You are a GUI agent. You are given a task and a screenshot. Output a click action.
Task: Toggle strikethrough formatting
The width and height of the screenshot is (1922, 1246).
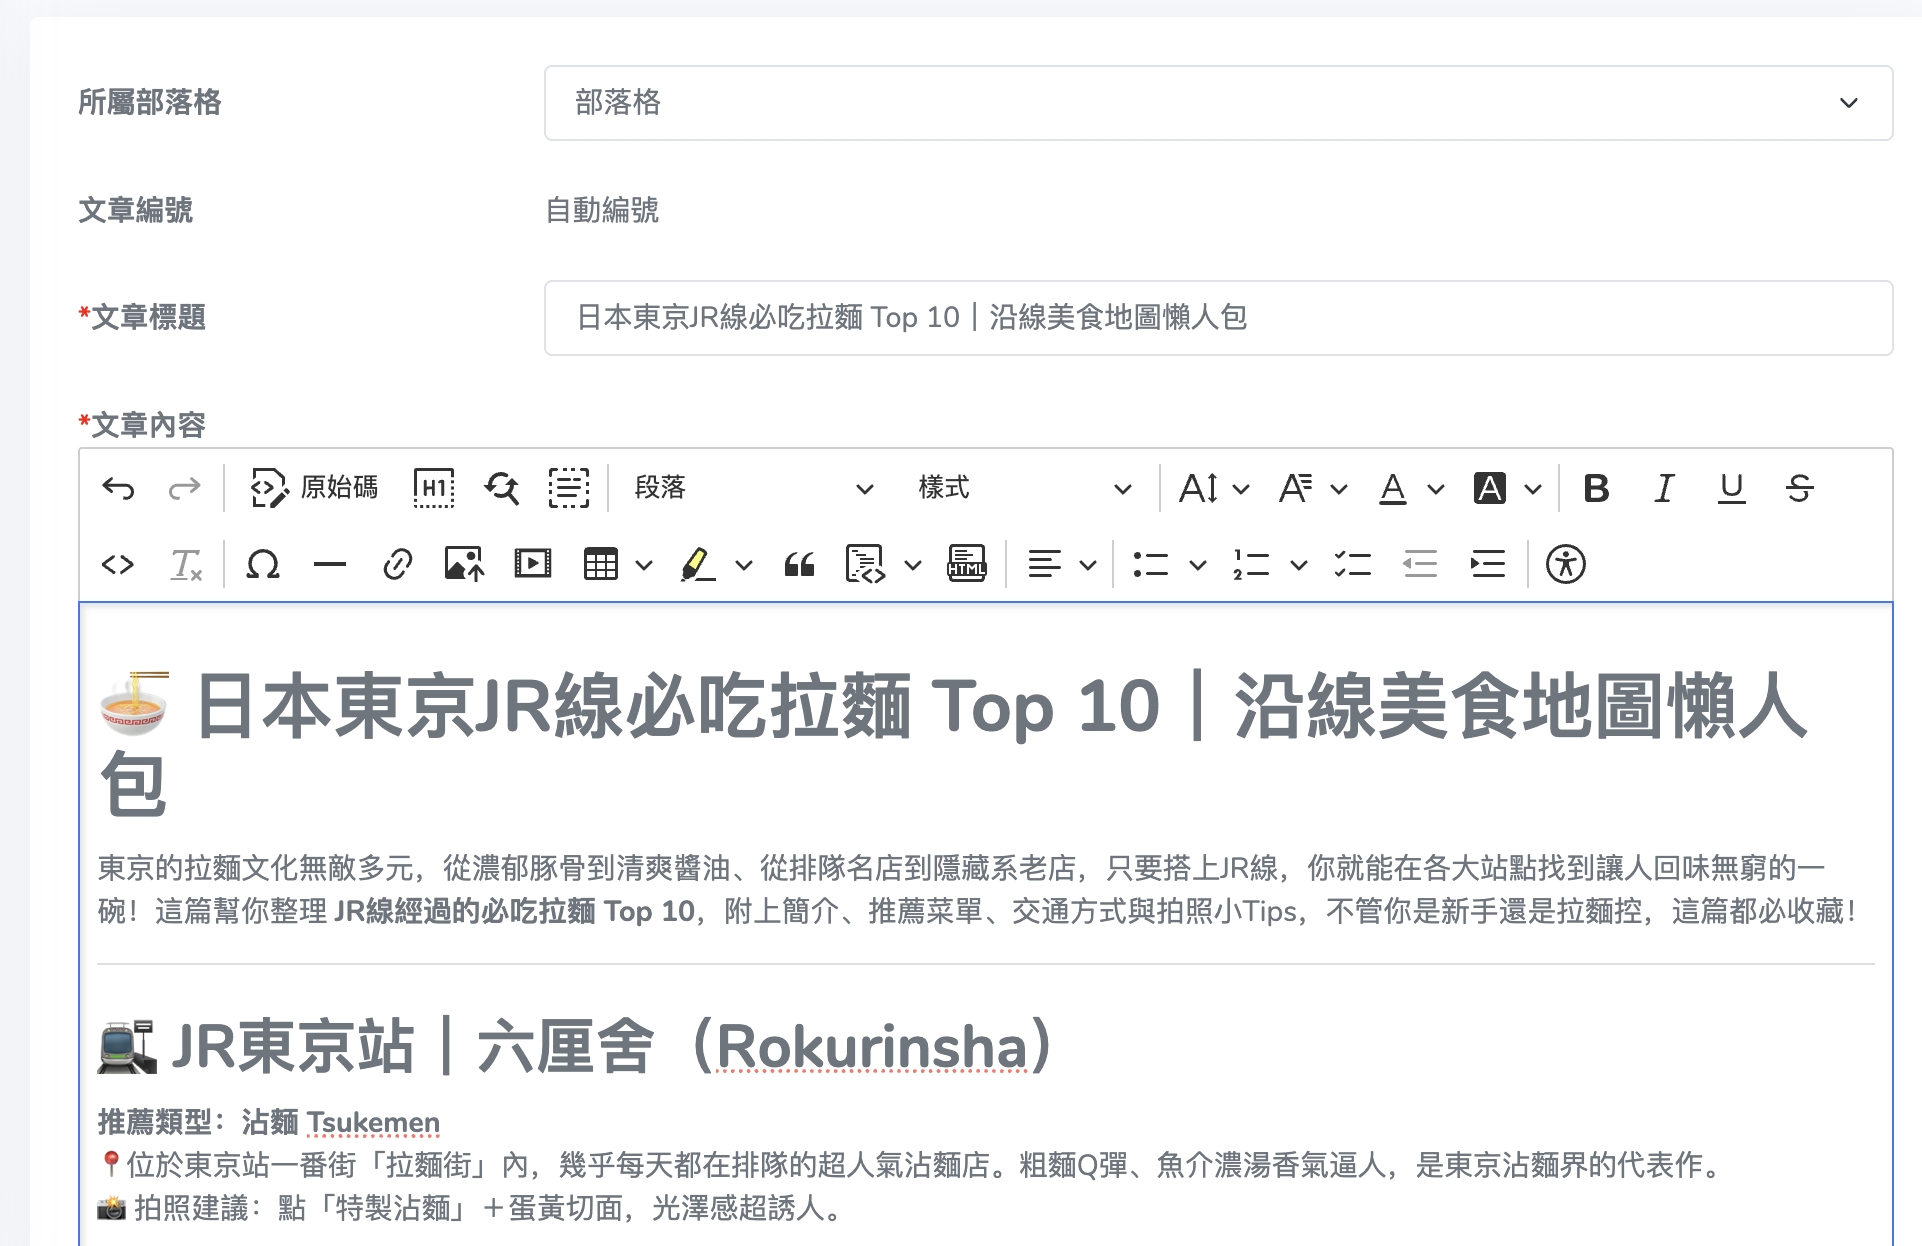tap(1799, 488)
